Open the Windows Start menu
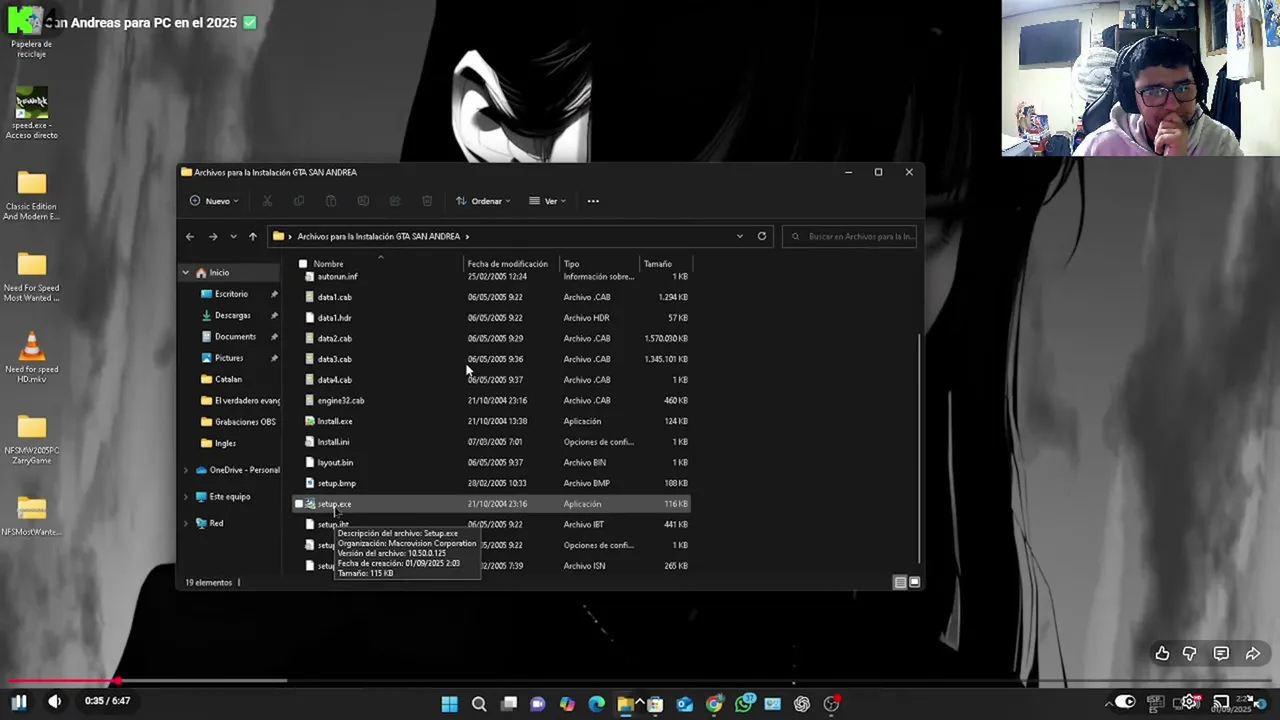 tap(449, 704)
